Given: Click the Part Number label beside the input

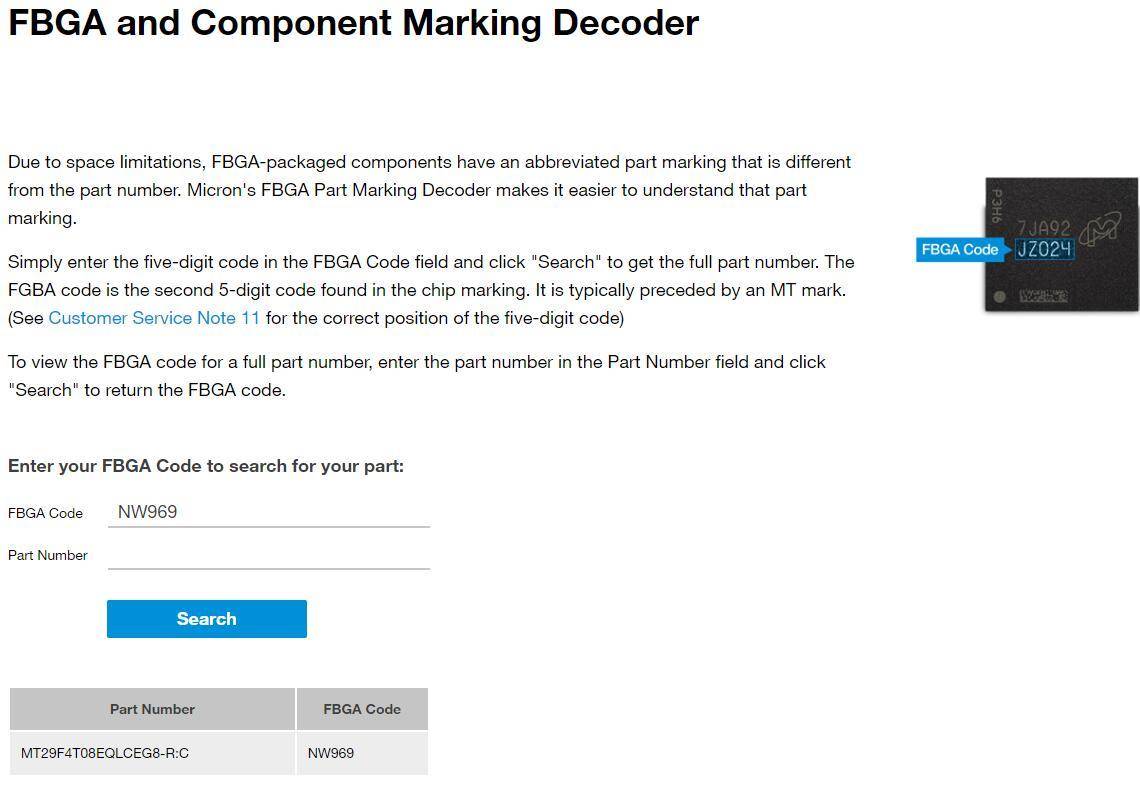Looking at the screenshot, I should pyautogui.click(x=48, y=555).
